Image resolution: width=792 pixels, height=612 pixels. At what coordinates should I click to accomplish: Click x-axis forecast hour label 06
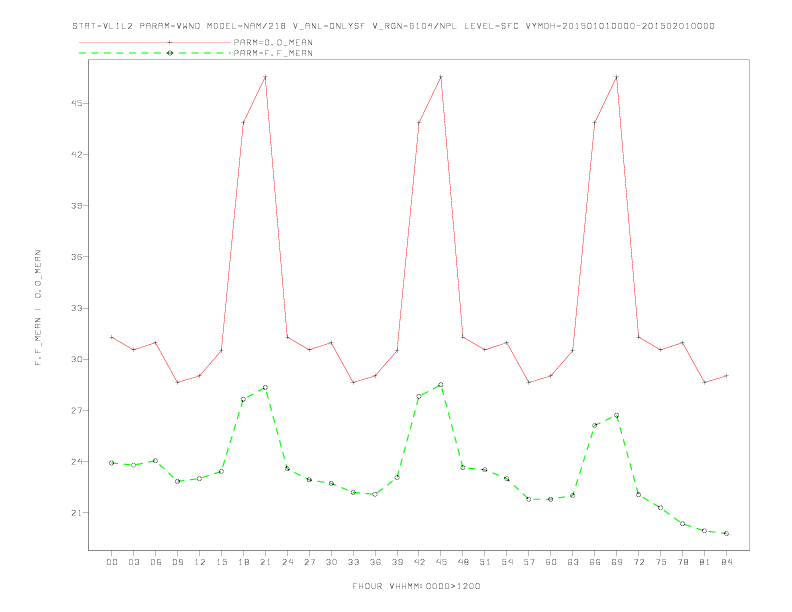click(156, 562)
